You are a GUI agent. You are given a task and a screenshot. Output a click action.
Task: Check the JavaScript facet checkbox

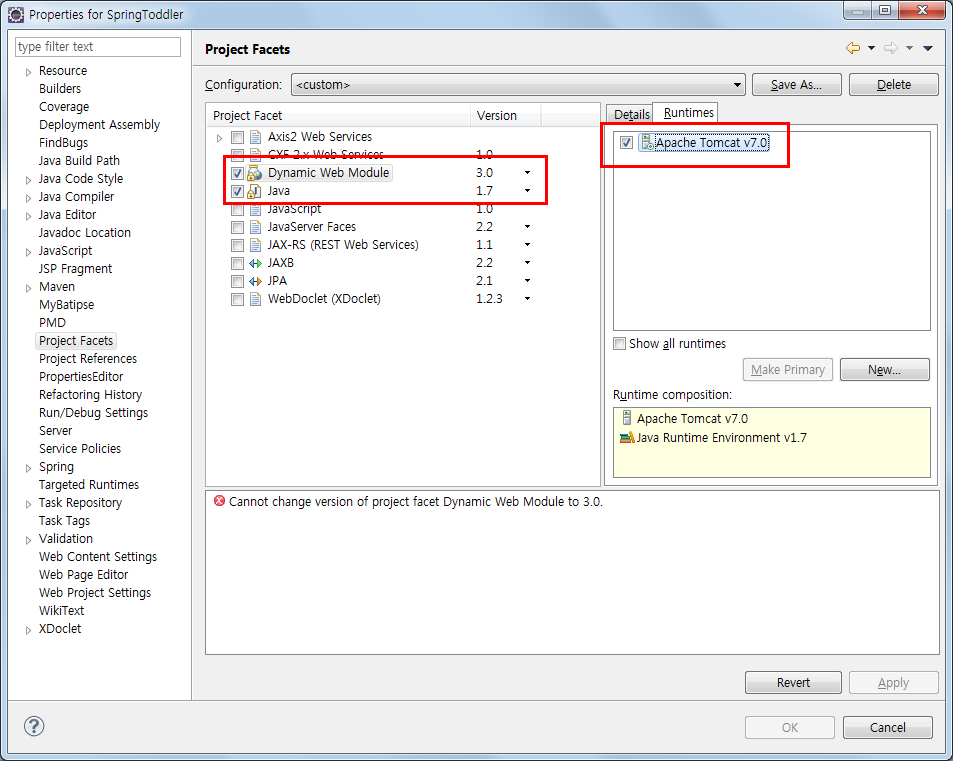[237, 210]
